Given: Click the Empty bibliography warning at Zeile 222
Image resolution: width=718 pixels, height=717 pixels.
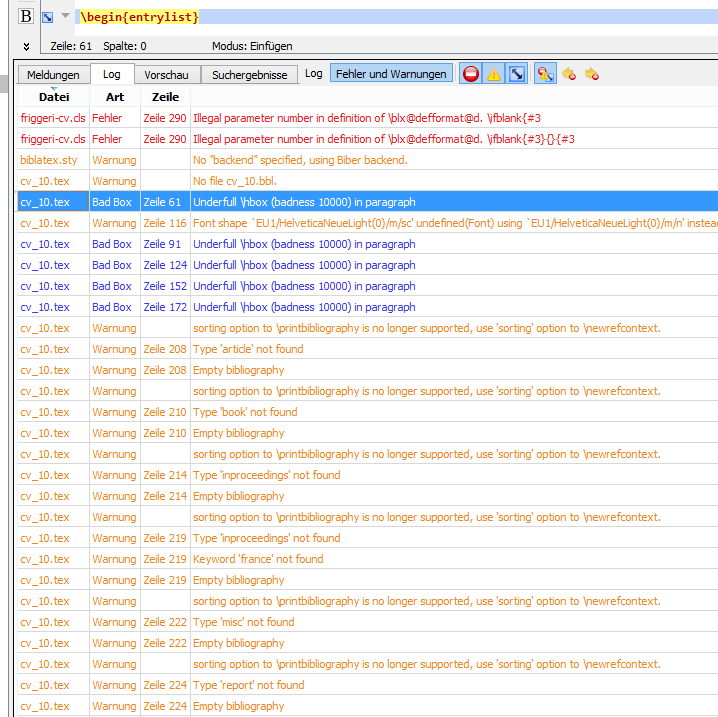Looking at the screenshot, I should pos(368,643).
